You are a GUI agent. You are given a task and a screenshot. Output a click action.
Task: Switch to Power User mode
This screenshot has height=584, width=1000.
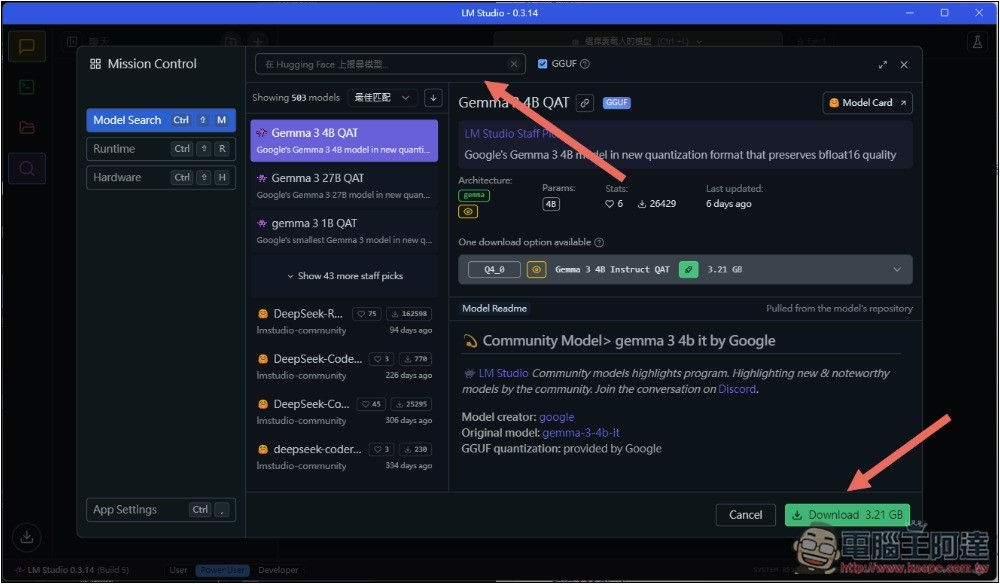click(223, 570)
